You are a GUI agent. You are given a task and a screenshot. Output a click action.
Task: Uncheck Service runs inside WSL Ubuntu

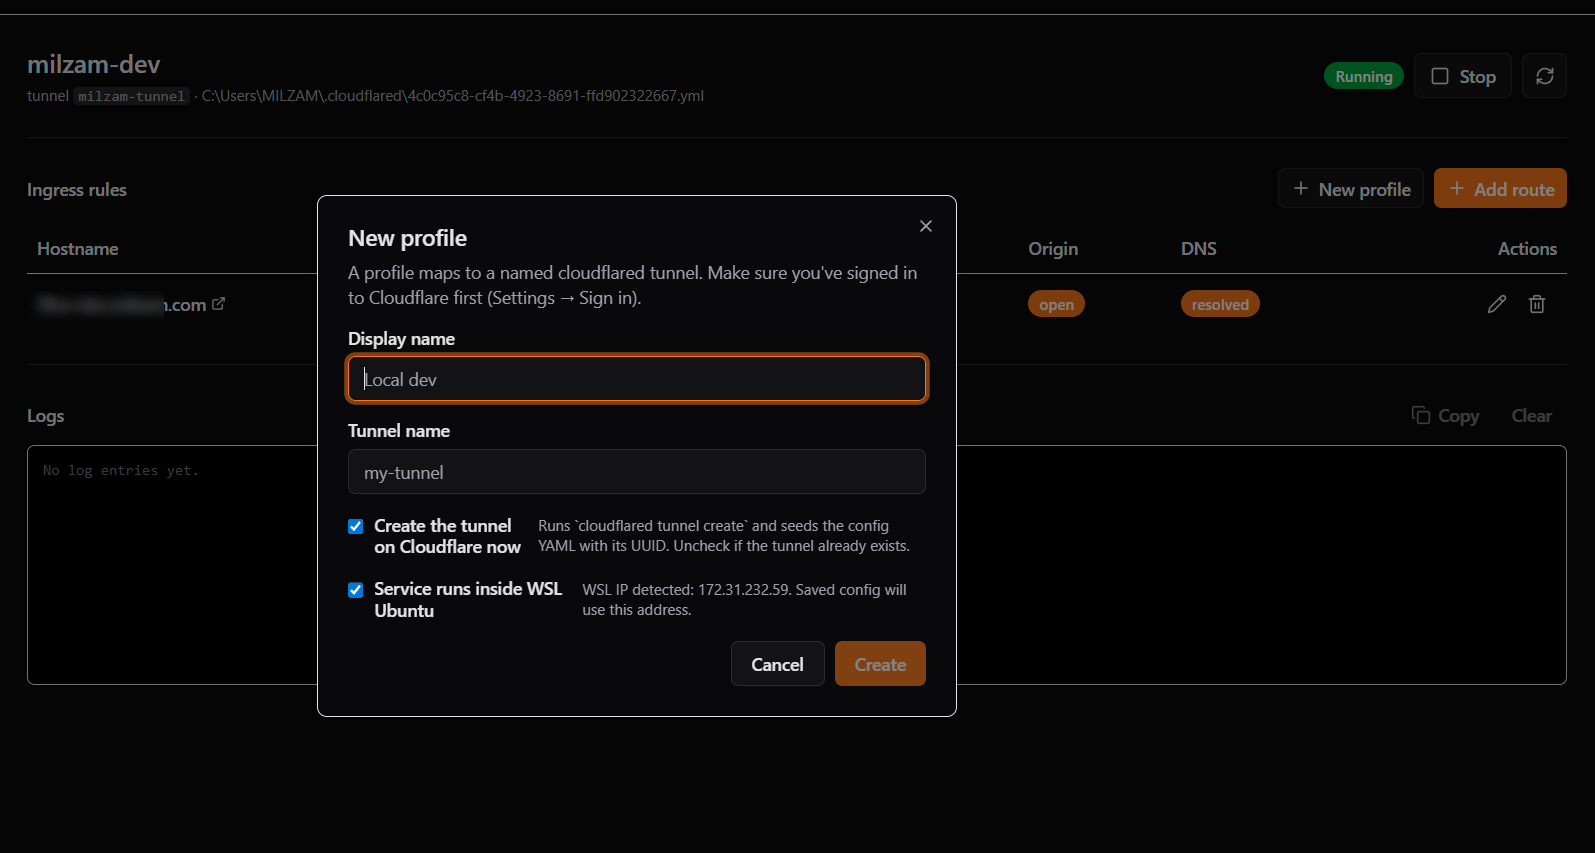(356, 590)
